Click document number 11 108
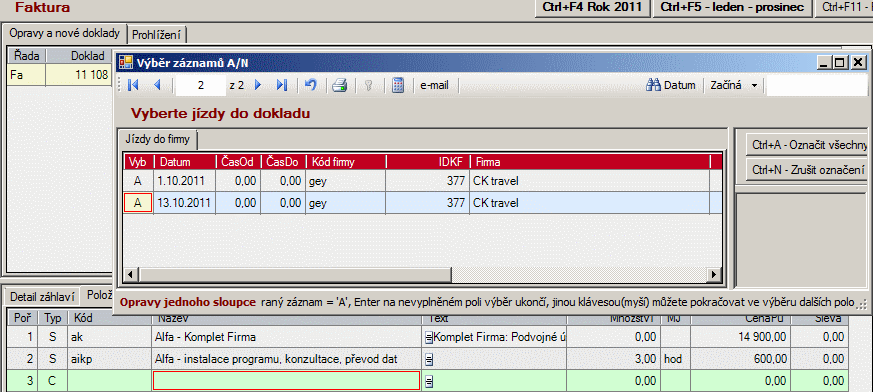The width and height of the screenshot is (873, 392). coord(80,75)
